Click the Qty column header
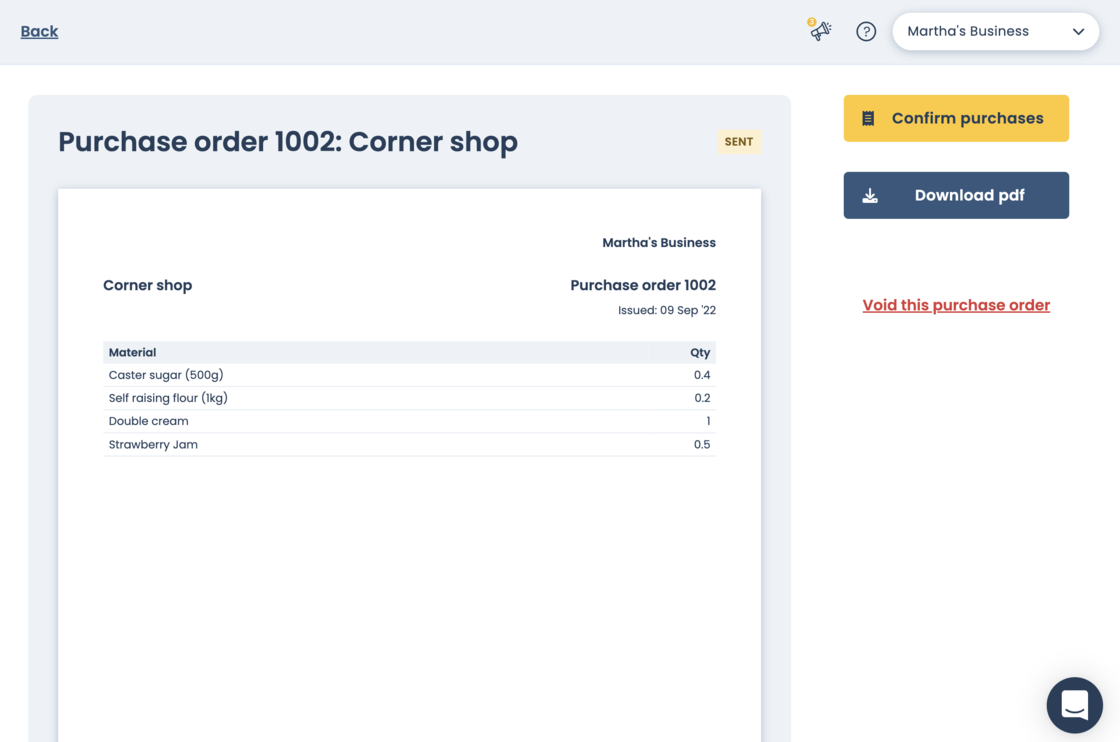The width and height of the screenshot is (1120, 742). point(699,352)
